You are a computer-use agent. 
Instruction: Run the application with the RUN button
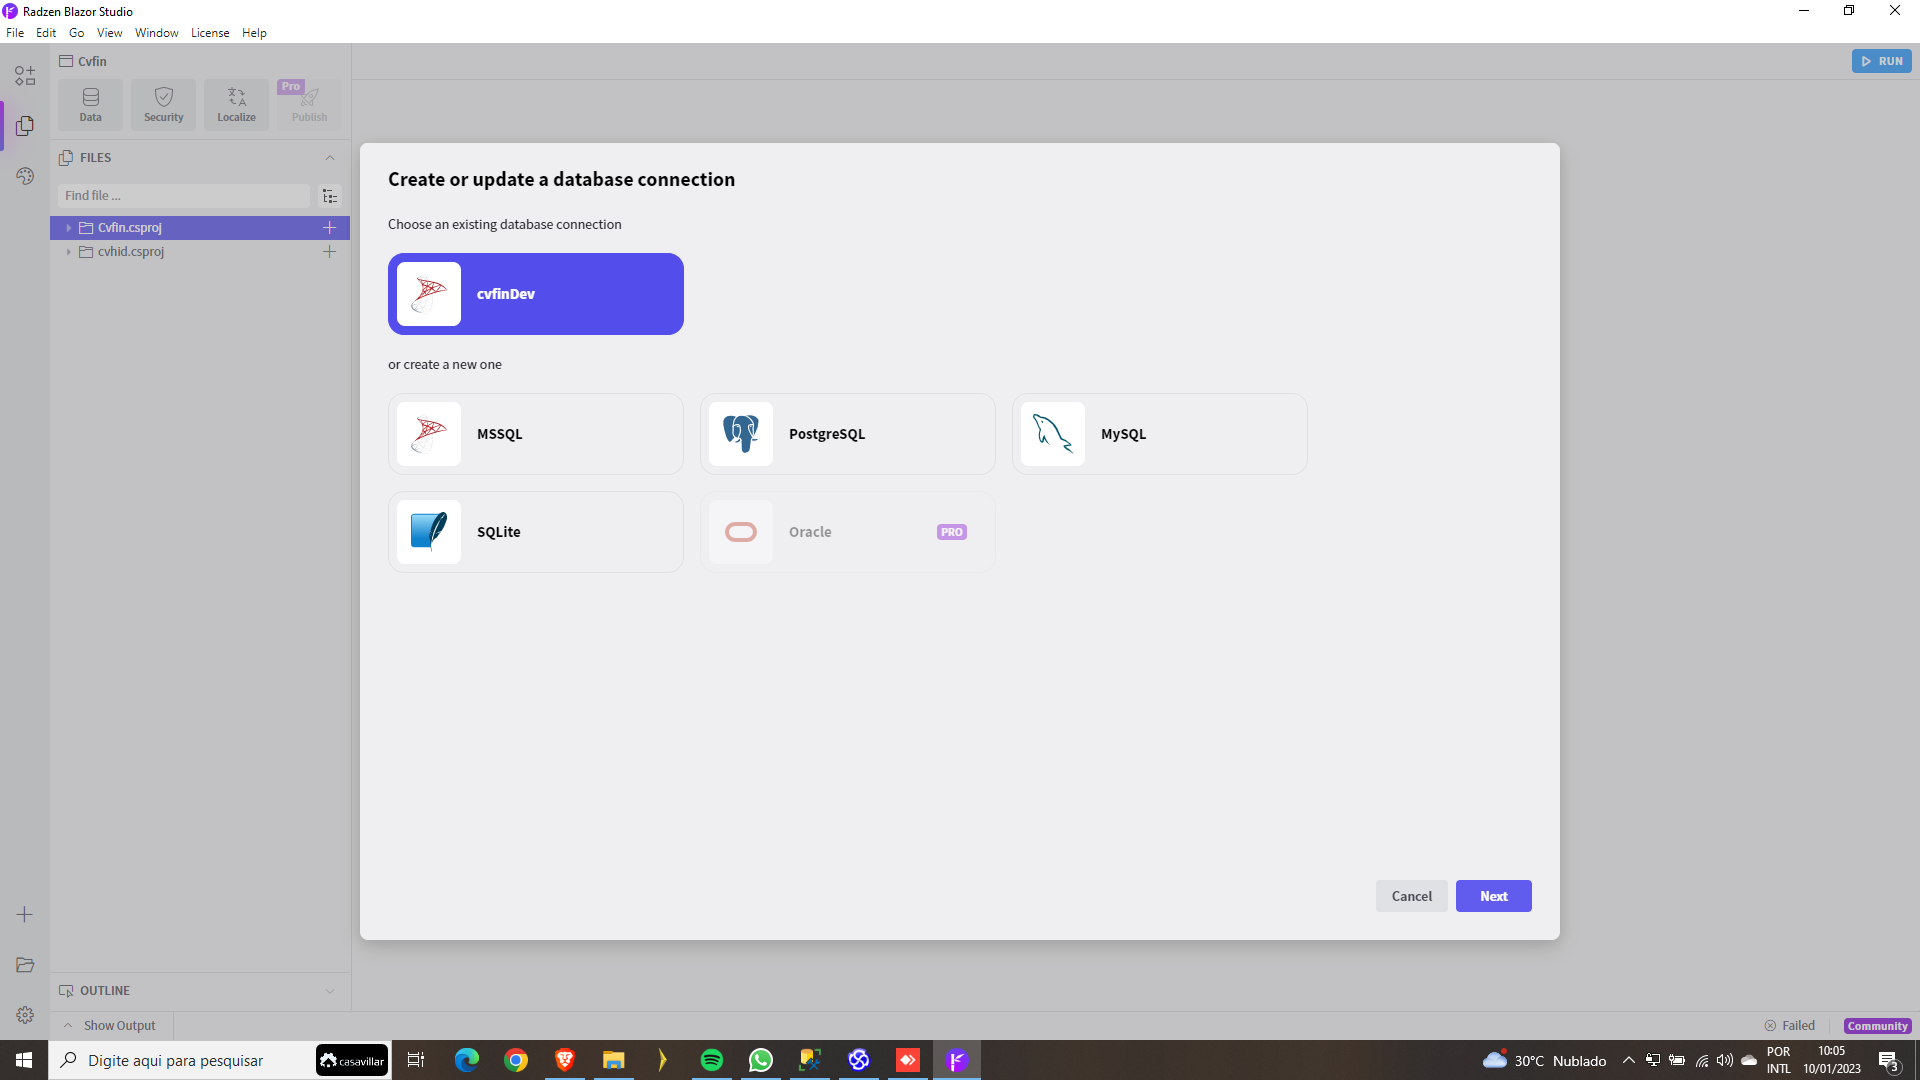pos(1881,61)
